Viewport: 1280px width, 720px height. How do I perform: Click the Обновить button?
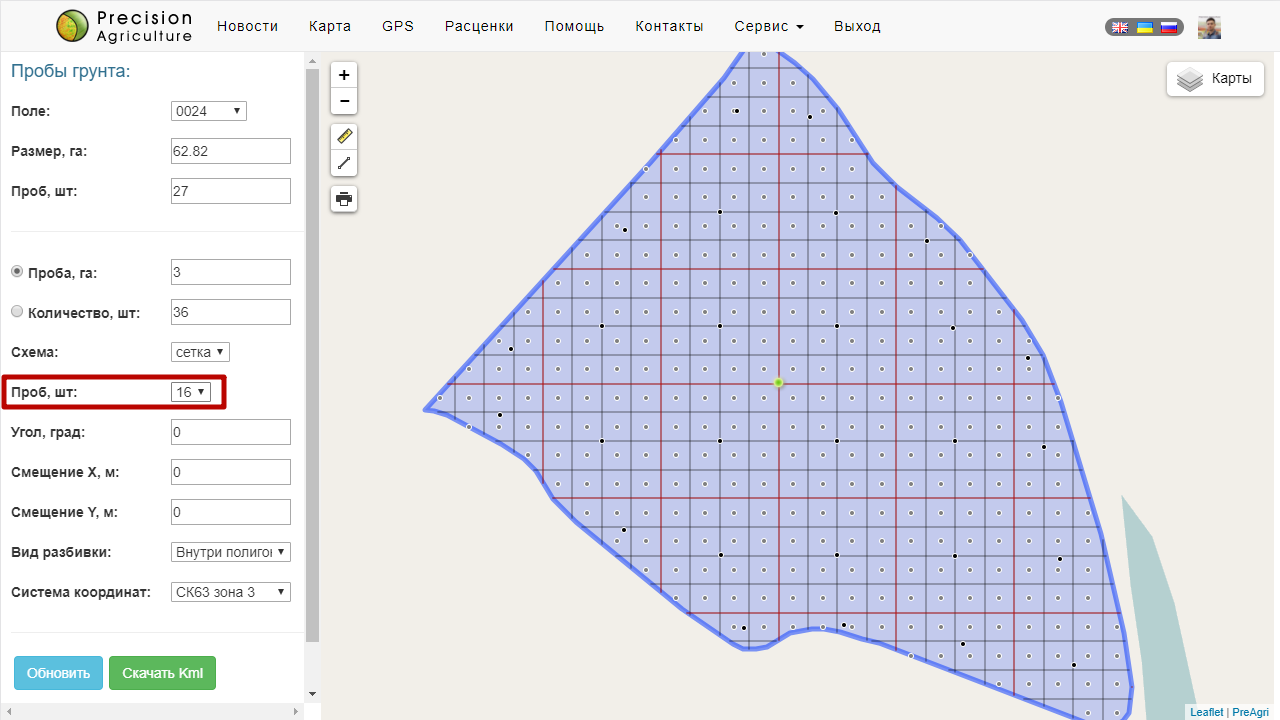click(58, 673)
